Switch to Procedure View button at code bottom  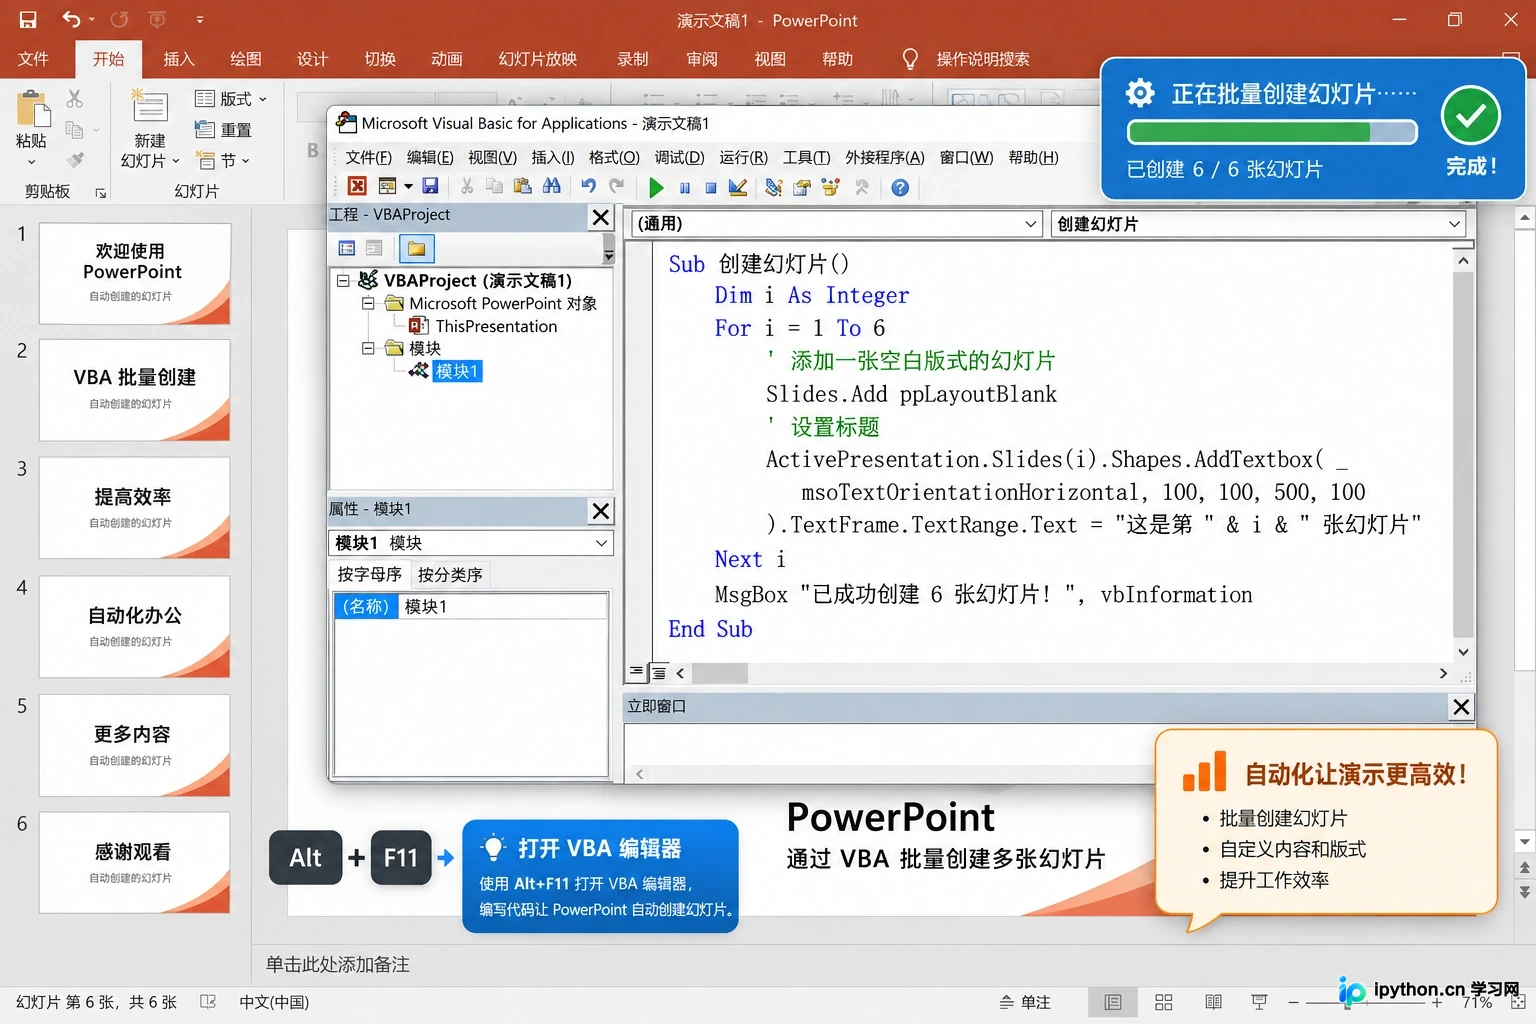637,673
